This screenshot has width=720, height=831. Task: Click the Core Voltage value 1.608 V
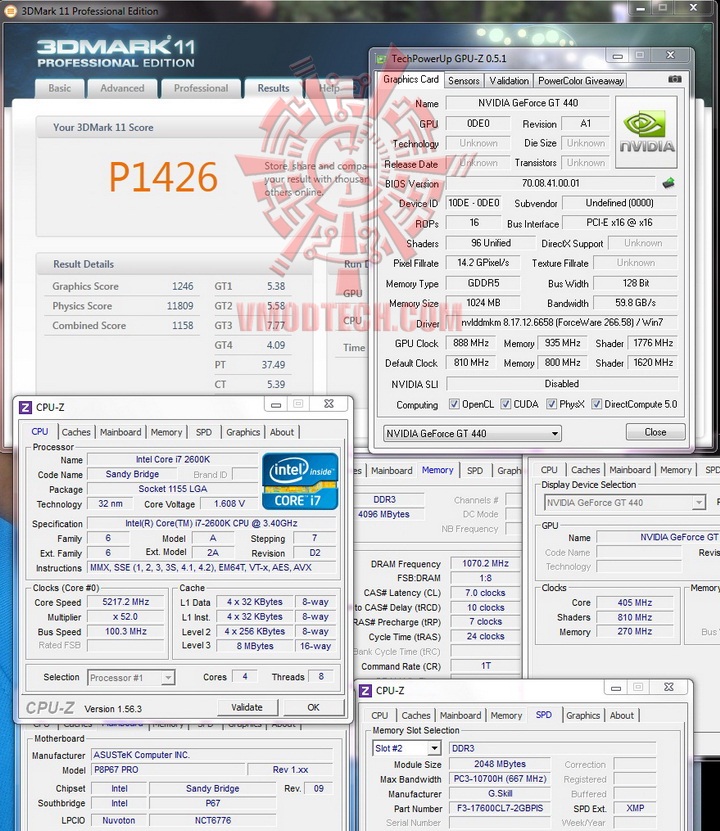229,503
